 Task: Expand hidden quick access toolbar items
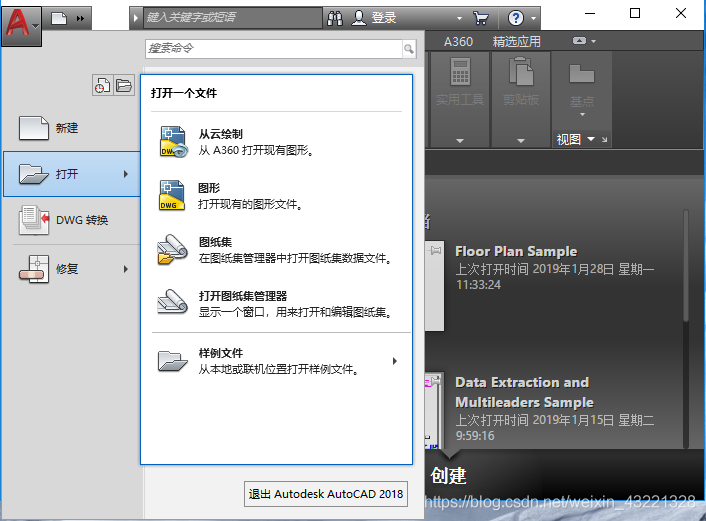click(80, 18)
